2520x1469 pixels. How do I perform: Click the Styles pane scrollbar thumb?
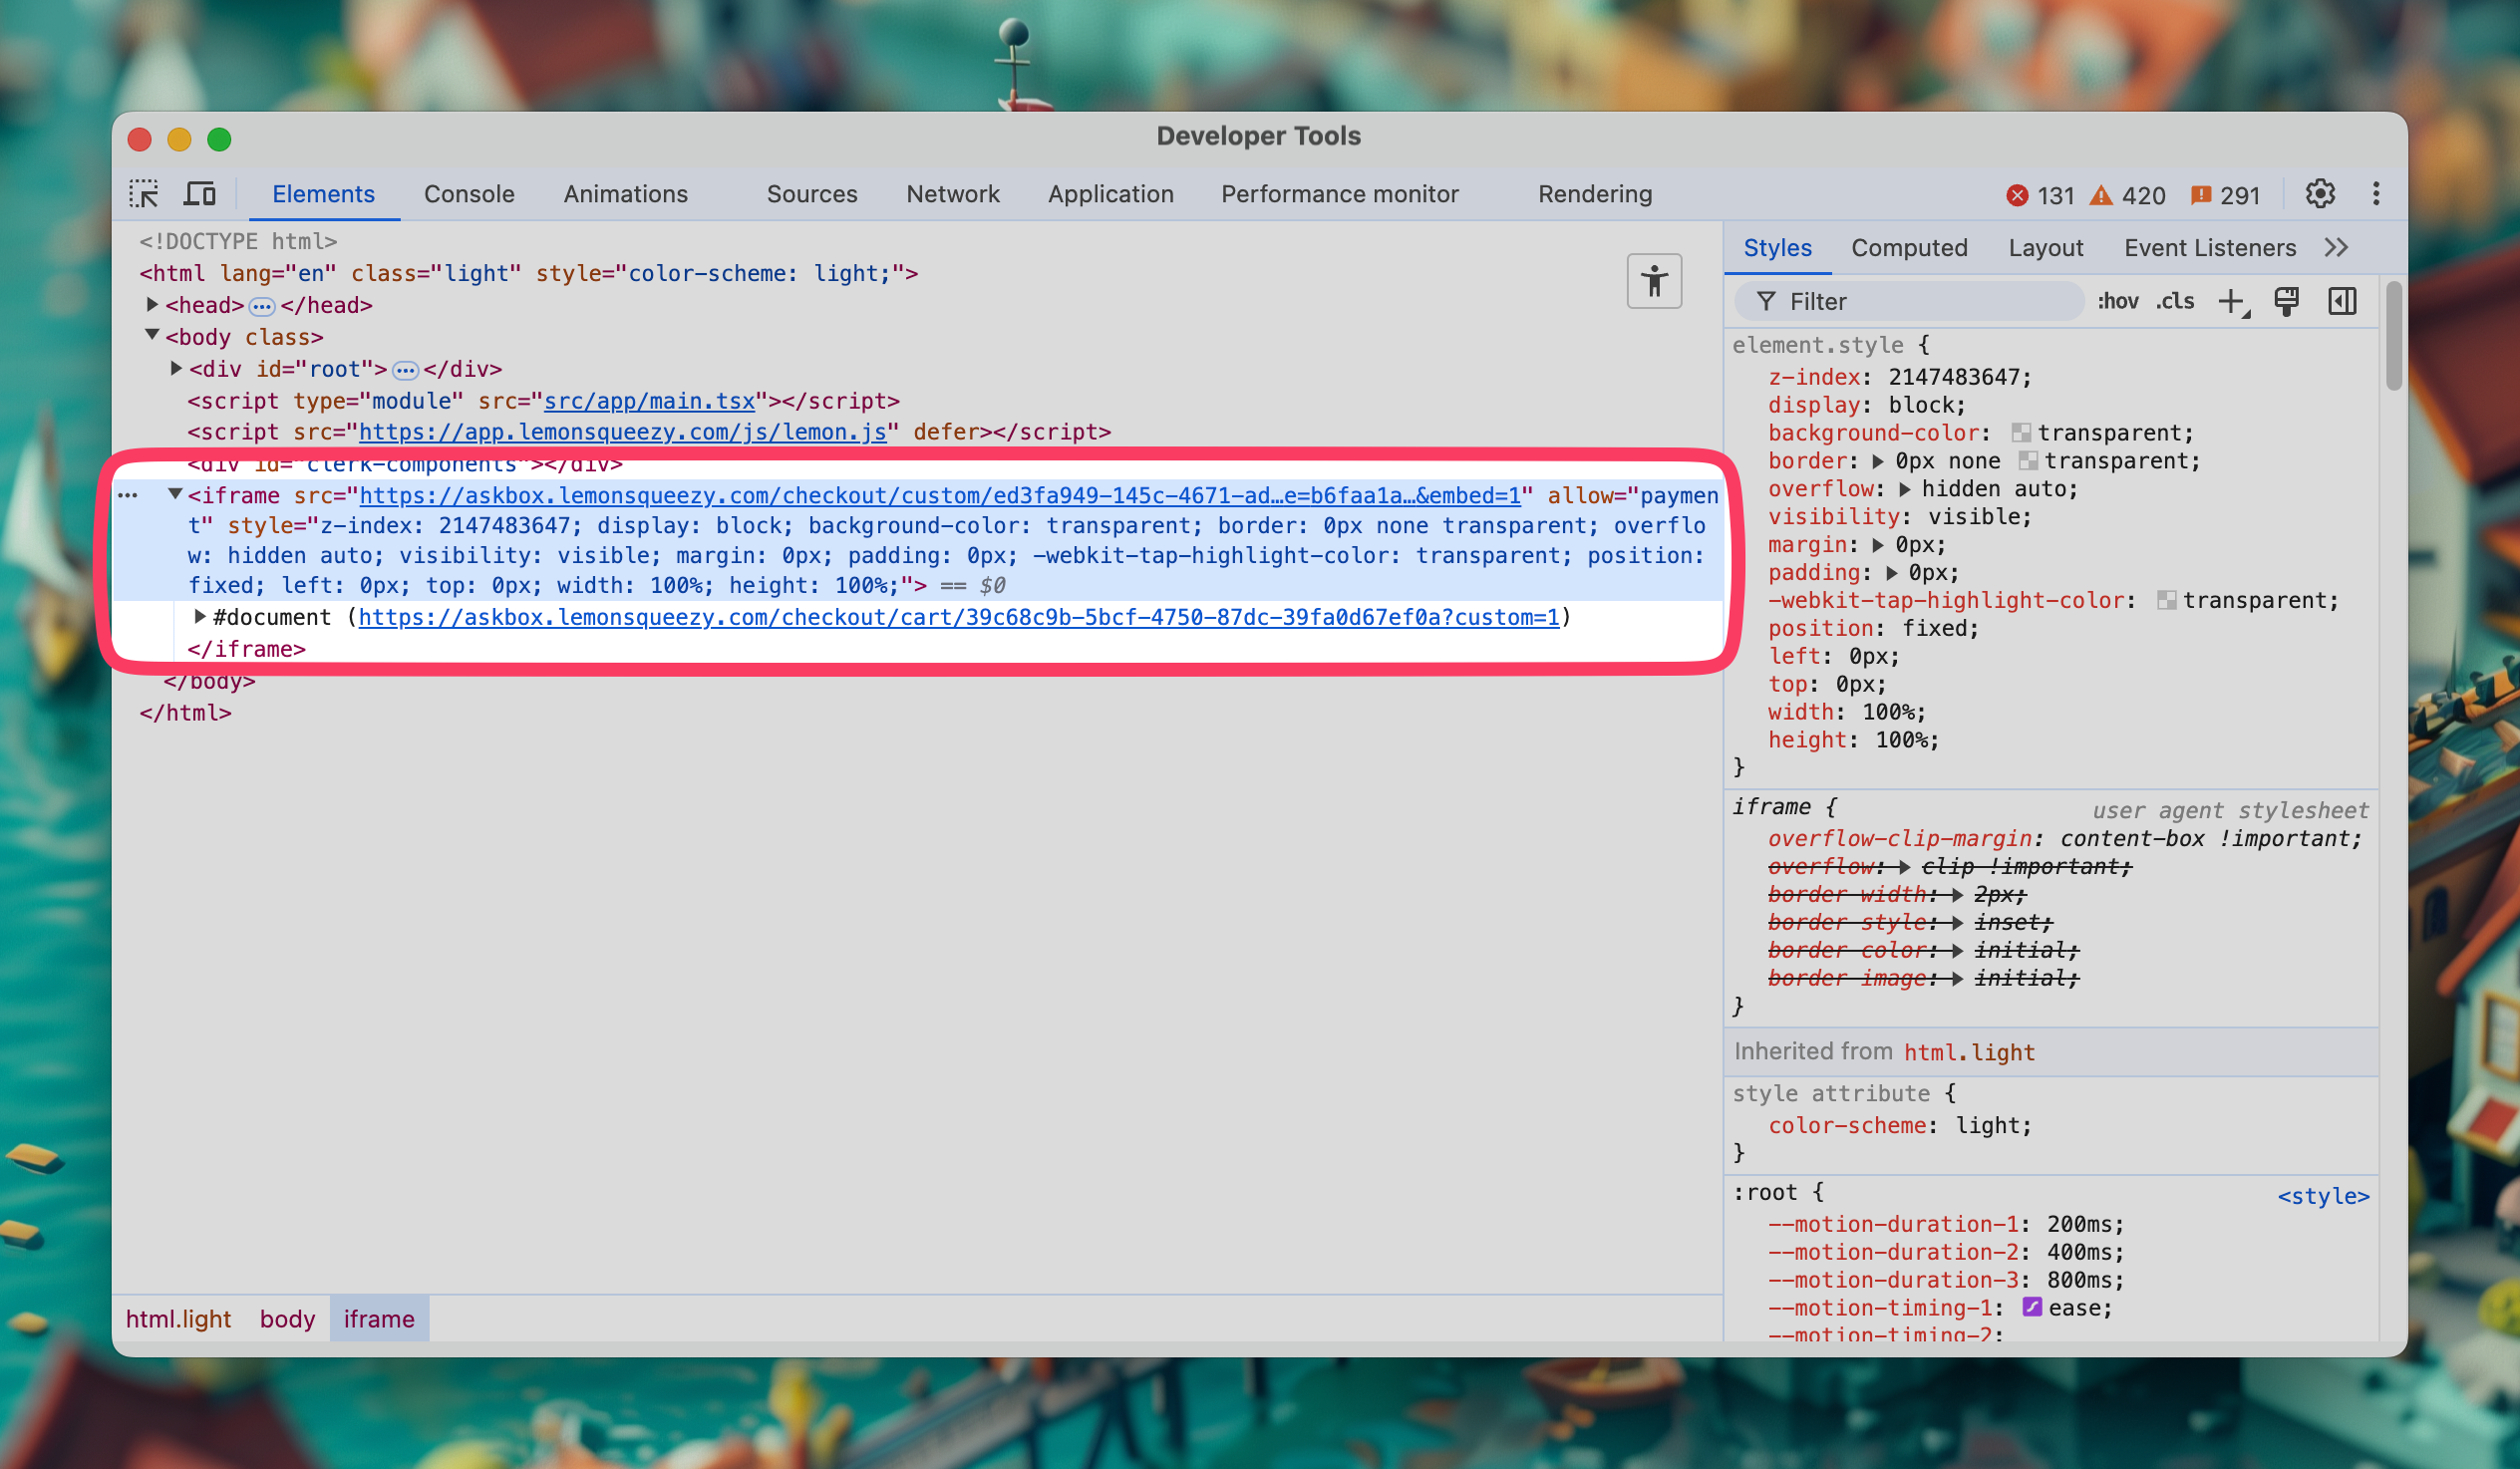(x=2393, y=337)
